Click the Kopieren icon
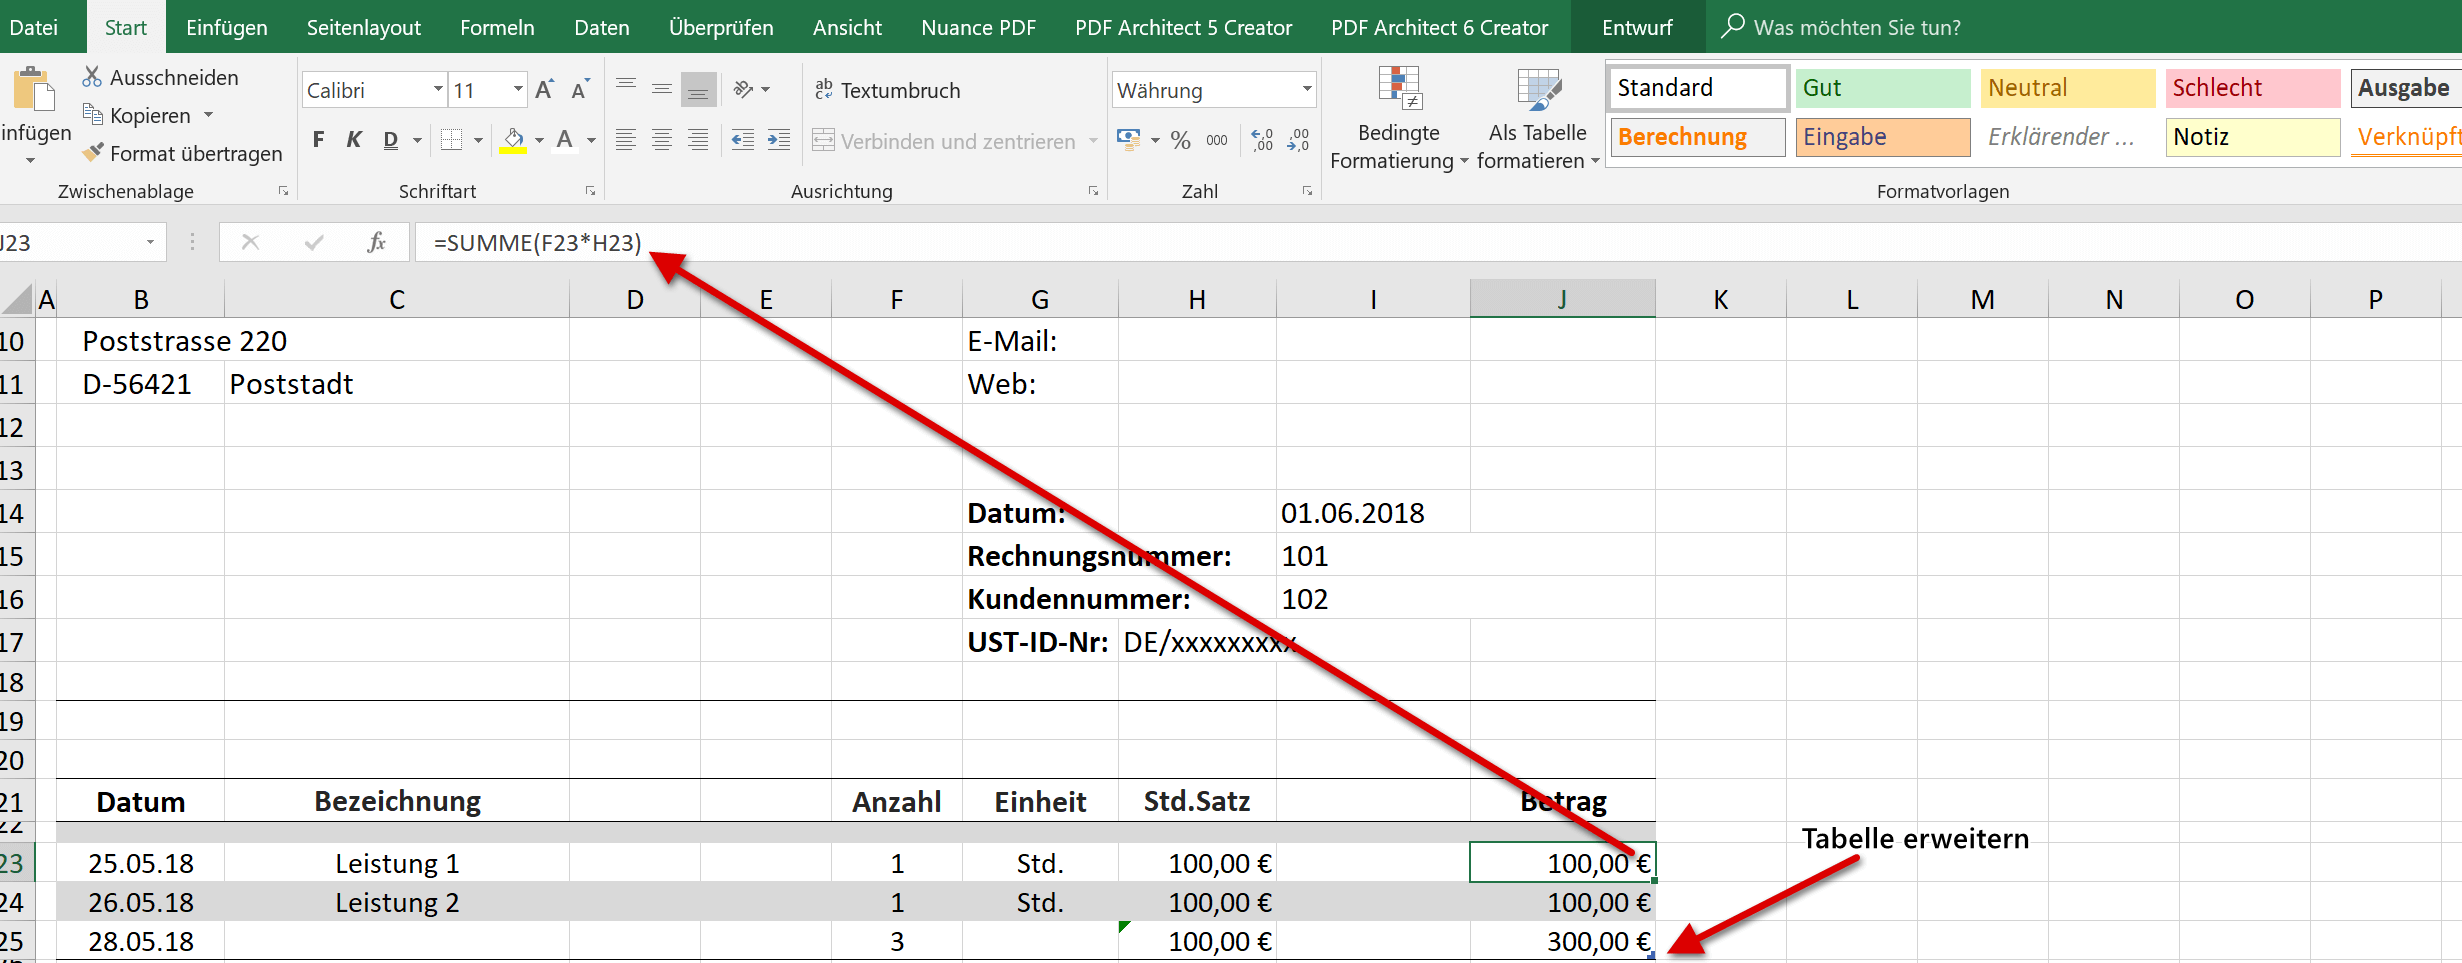Screen dimensions: 2462x963 point(92,115)
